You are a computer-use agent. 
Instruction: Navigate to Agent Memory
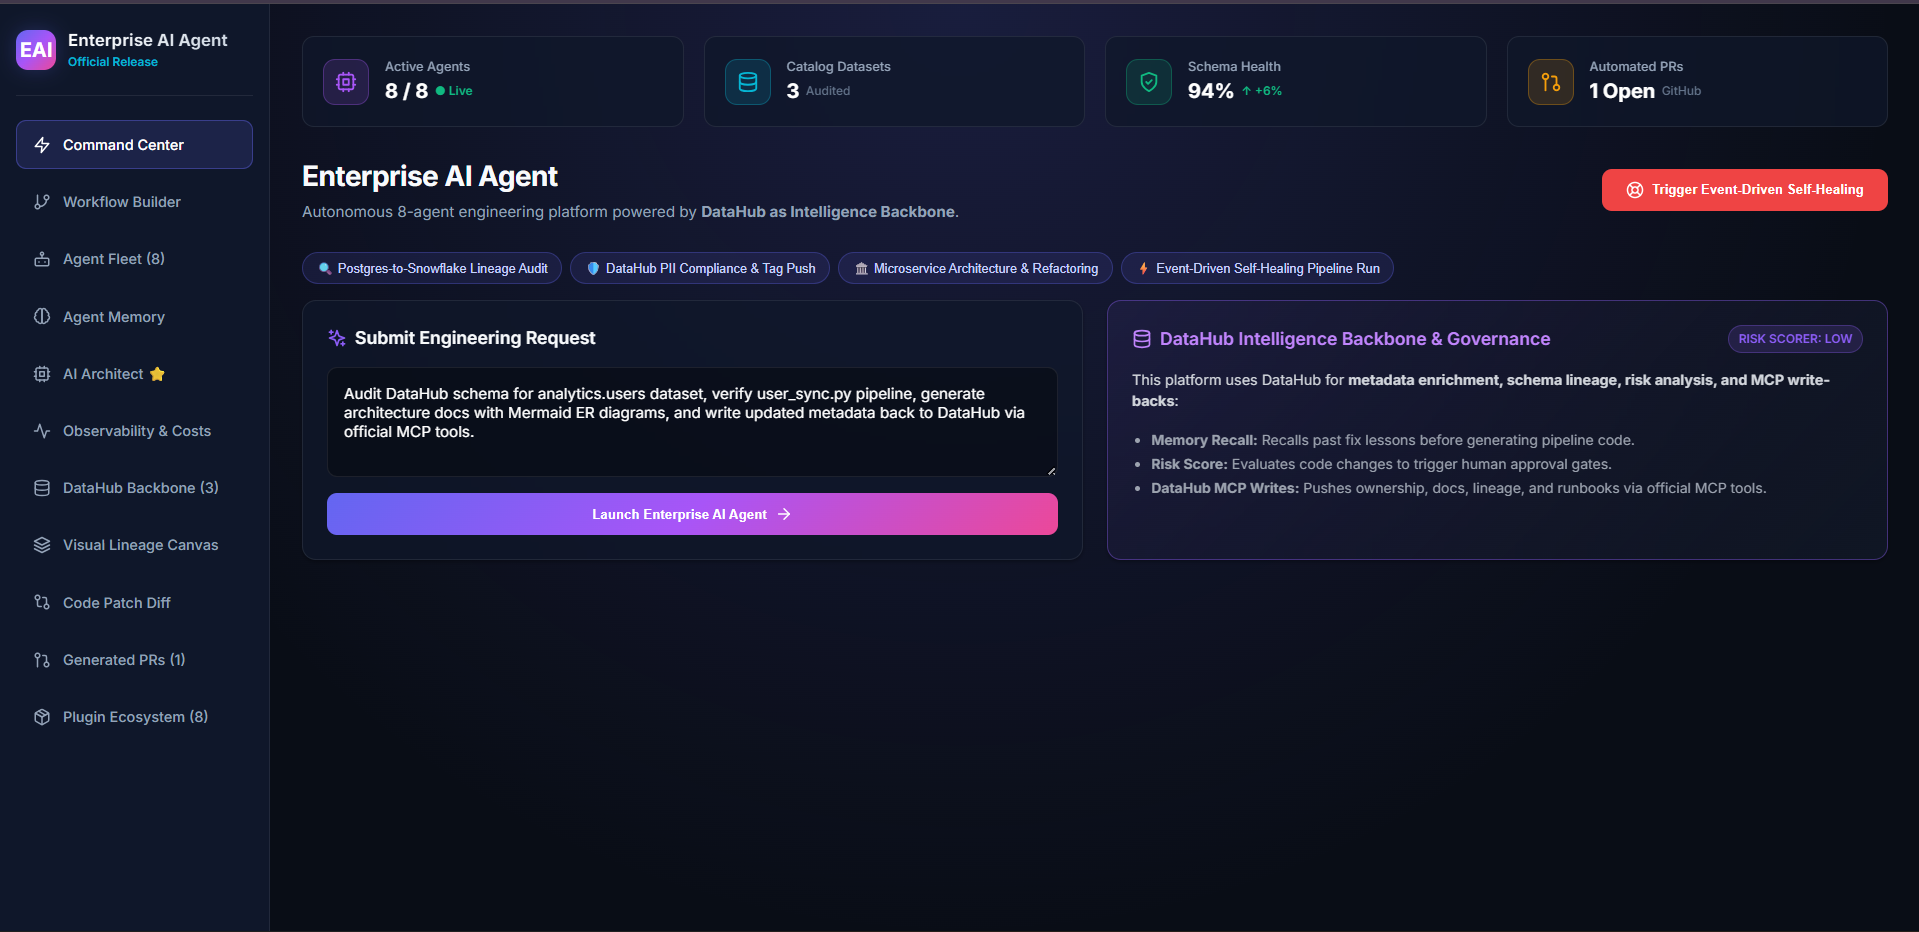pyautogui.click(x=134, y=317)
